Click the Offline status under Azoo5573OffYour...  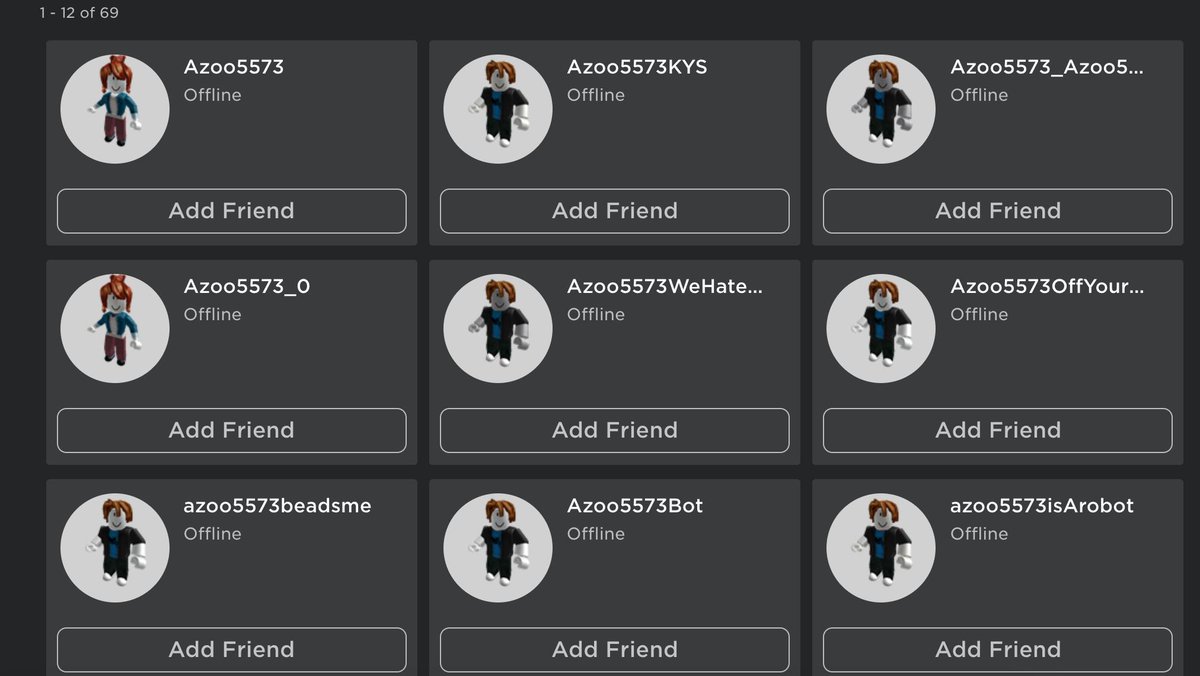pyautogui.click(x=979, y=314)
